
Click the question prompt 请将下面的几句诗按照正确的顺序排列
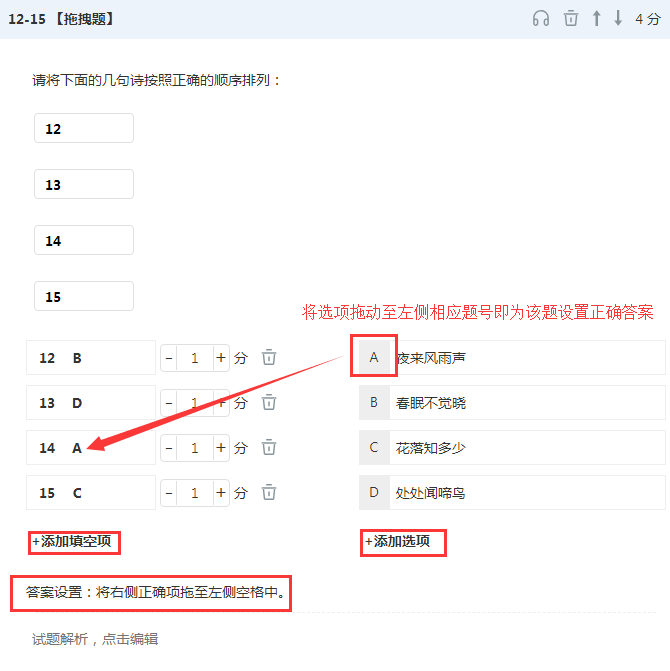click(x=156, y=80)
